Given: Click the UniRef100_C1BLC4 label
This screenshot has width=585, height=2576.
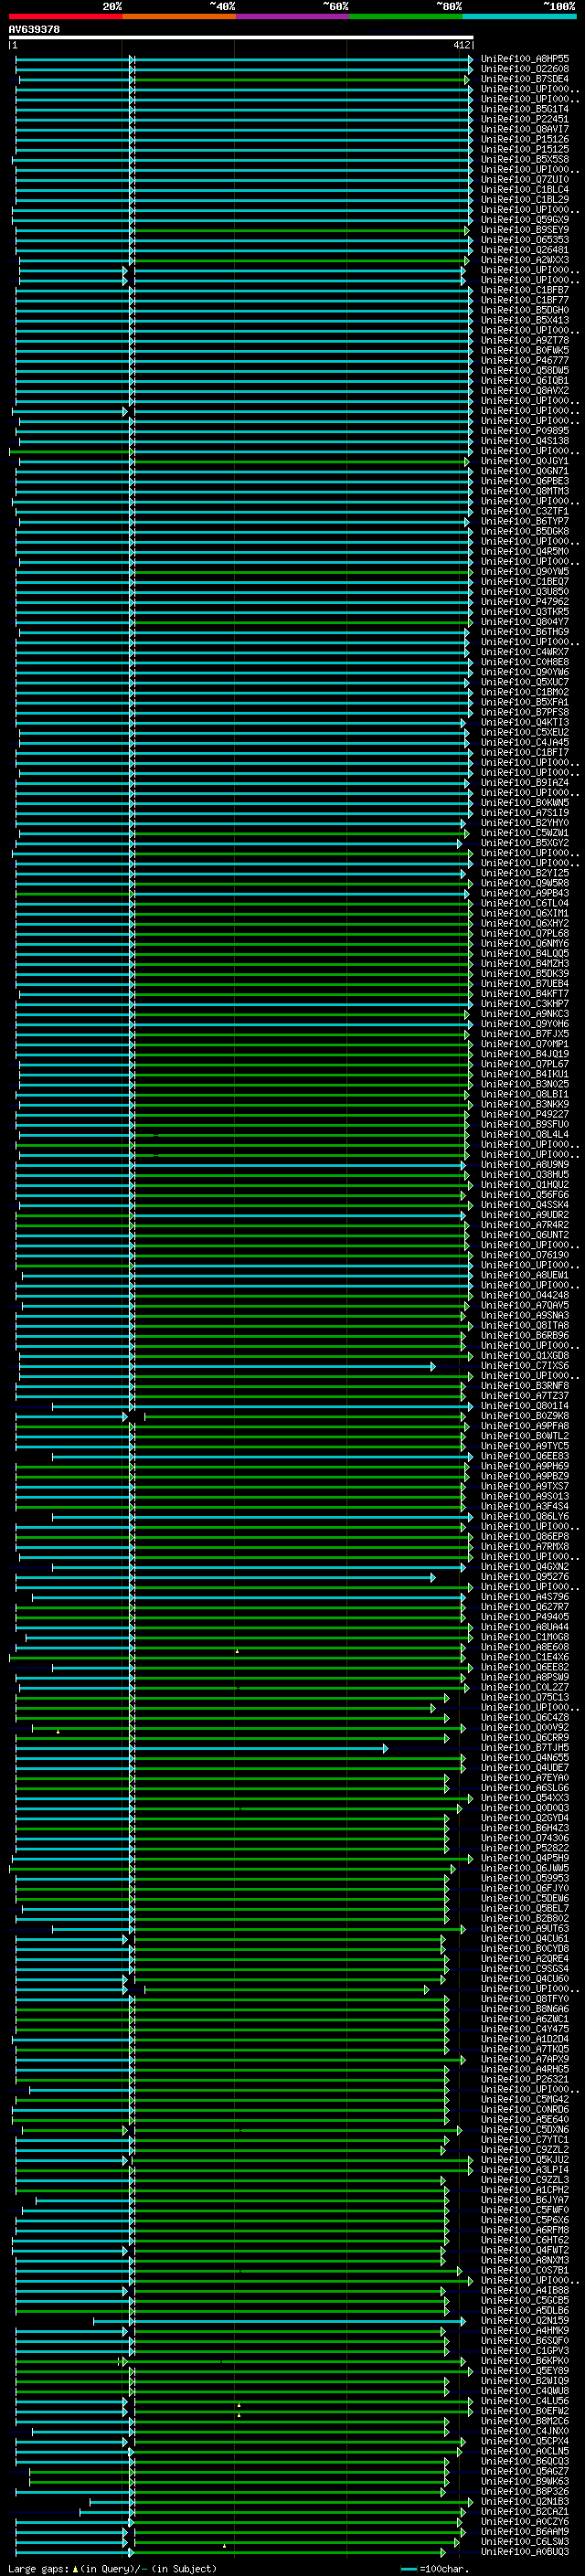Looking at the screenshot, I should coord(525,189).
